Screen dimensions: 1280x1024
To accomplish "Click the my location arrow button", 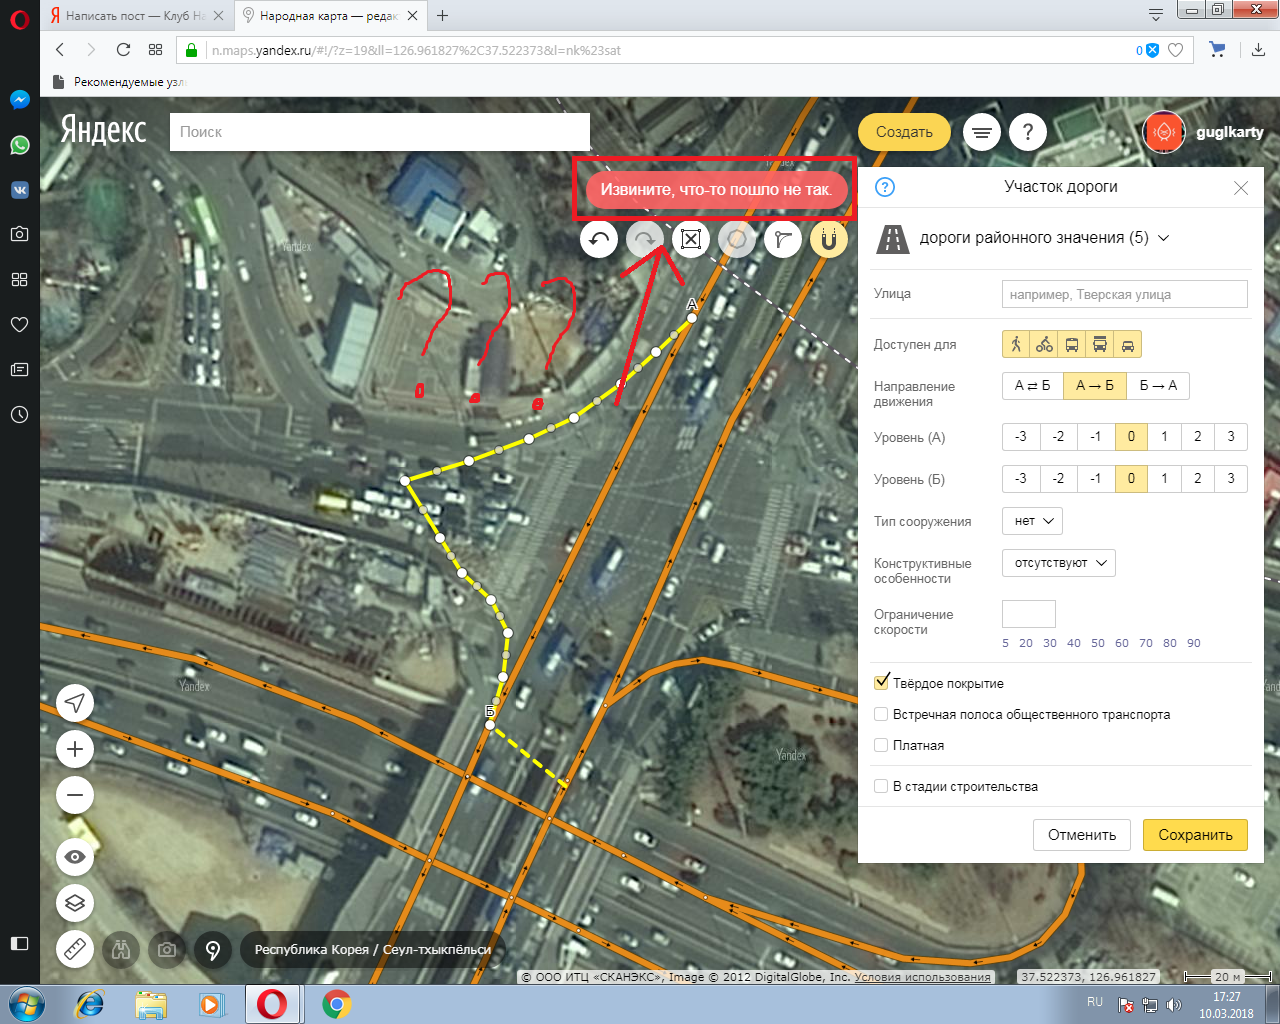I will tap(75, 703).
